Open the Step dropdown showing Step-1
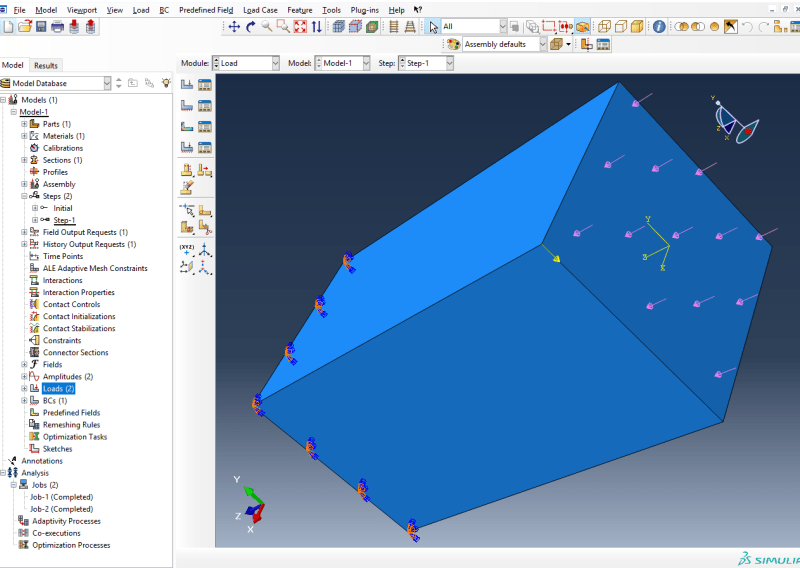800x568 pixels. pyautogui.click(x=426, y=63)
